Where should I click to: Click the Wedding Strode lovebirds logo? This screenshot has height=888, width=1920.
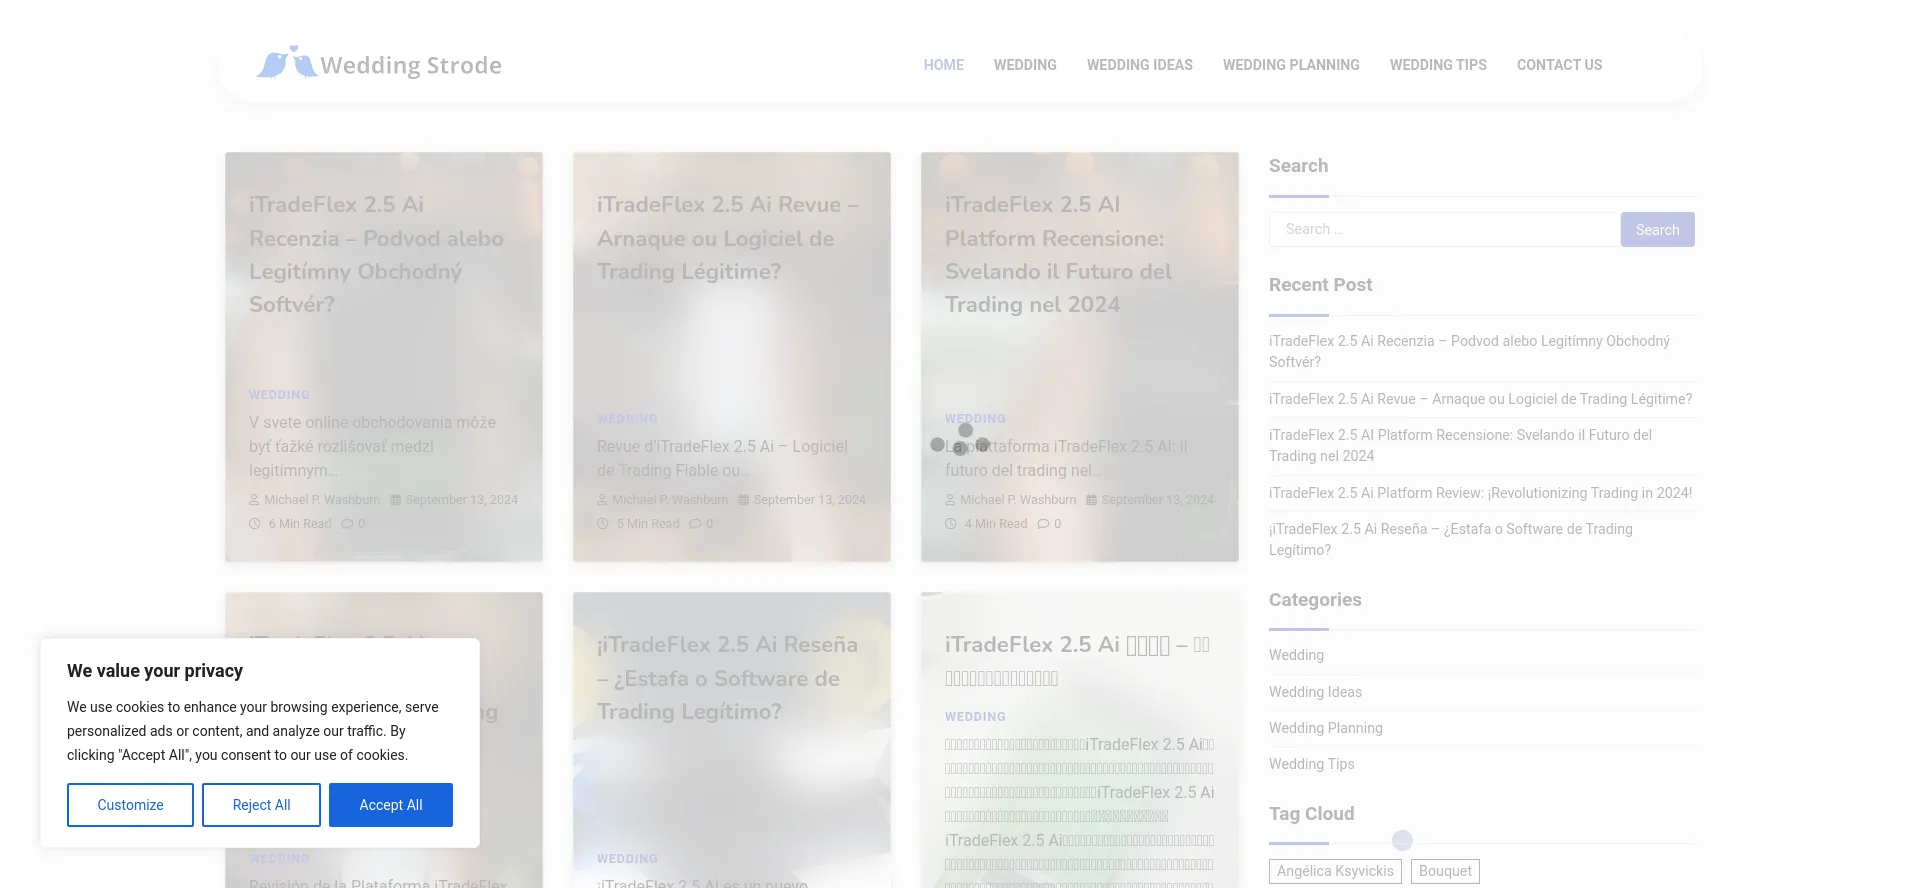[x=286, y=63]
